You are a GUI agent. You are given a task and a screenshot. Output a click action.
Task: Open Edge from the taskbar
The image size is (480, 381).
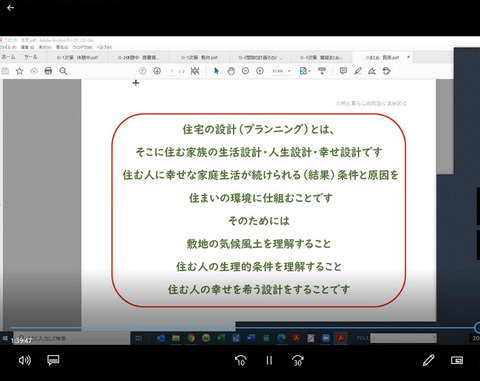point(281,338)
